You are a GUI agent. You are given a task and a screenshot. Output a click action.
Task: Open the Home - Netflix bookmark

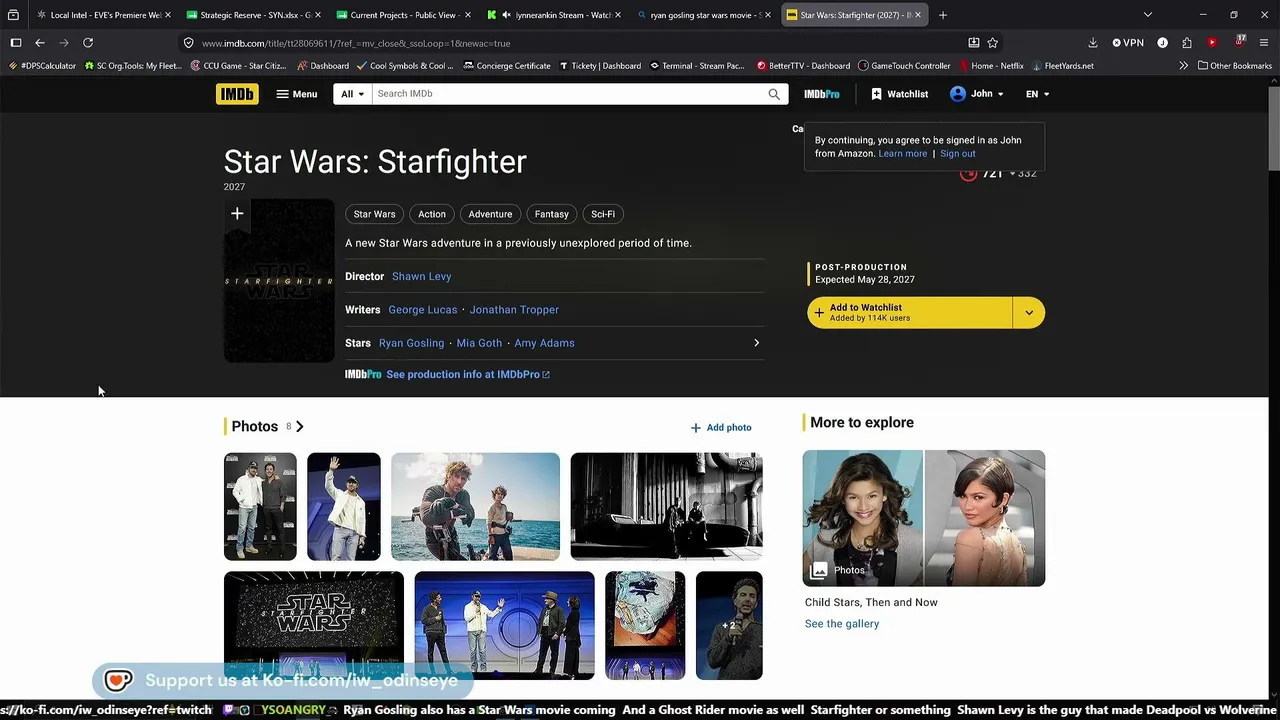(990, 66)
